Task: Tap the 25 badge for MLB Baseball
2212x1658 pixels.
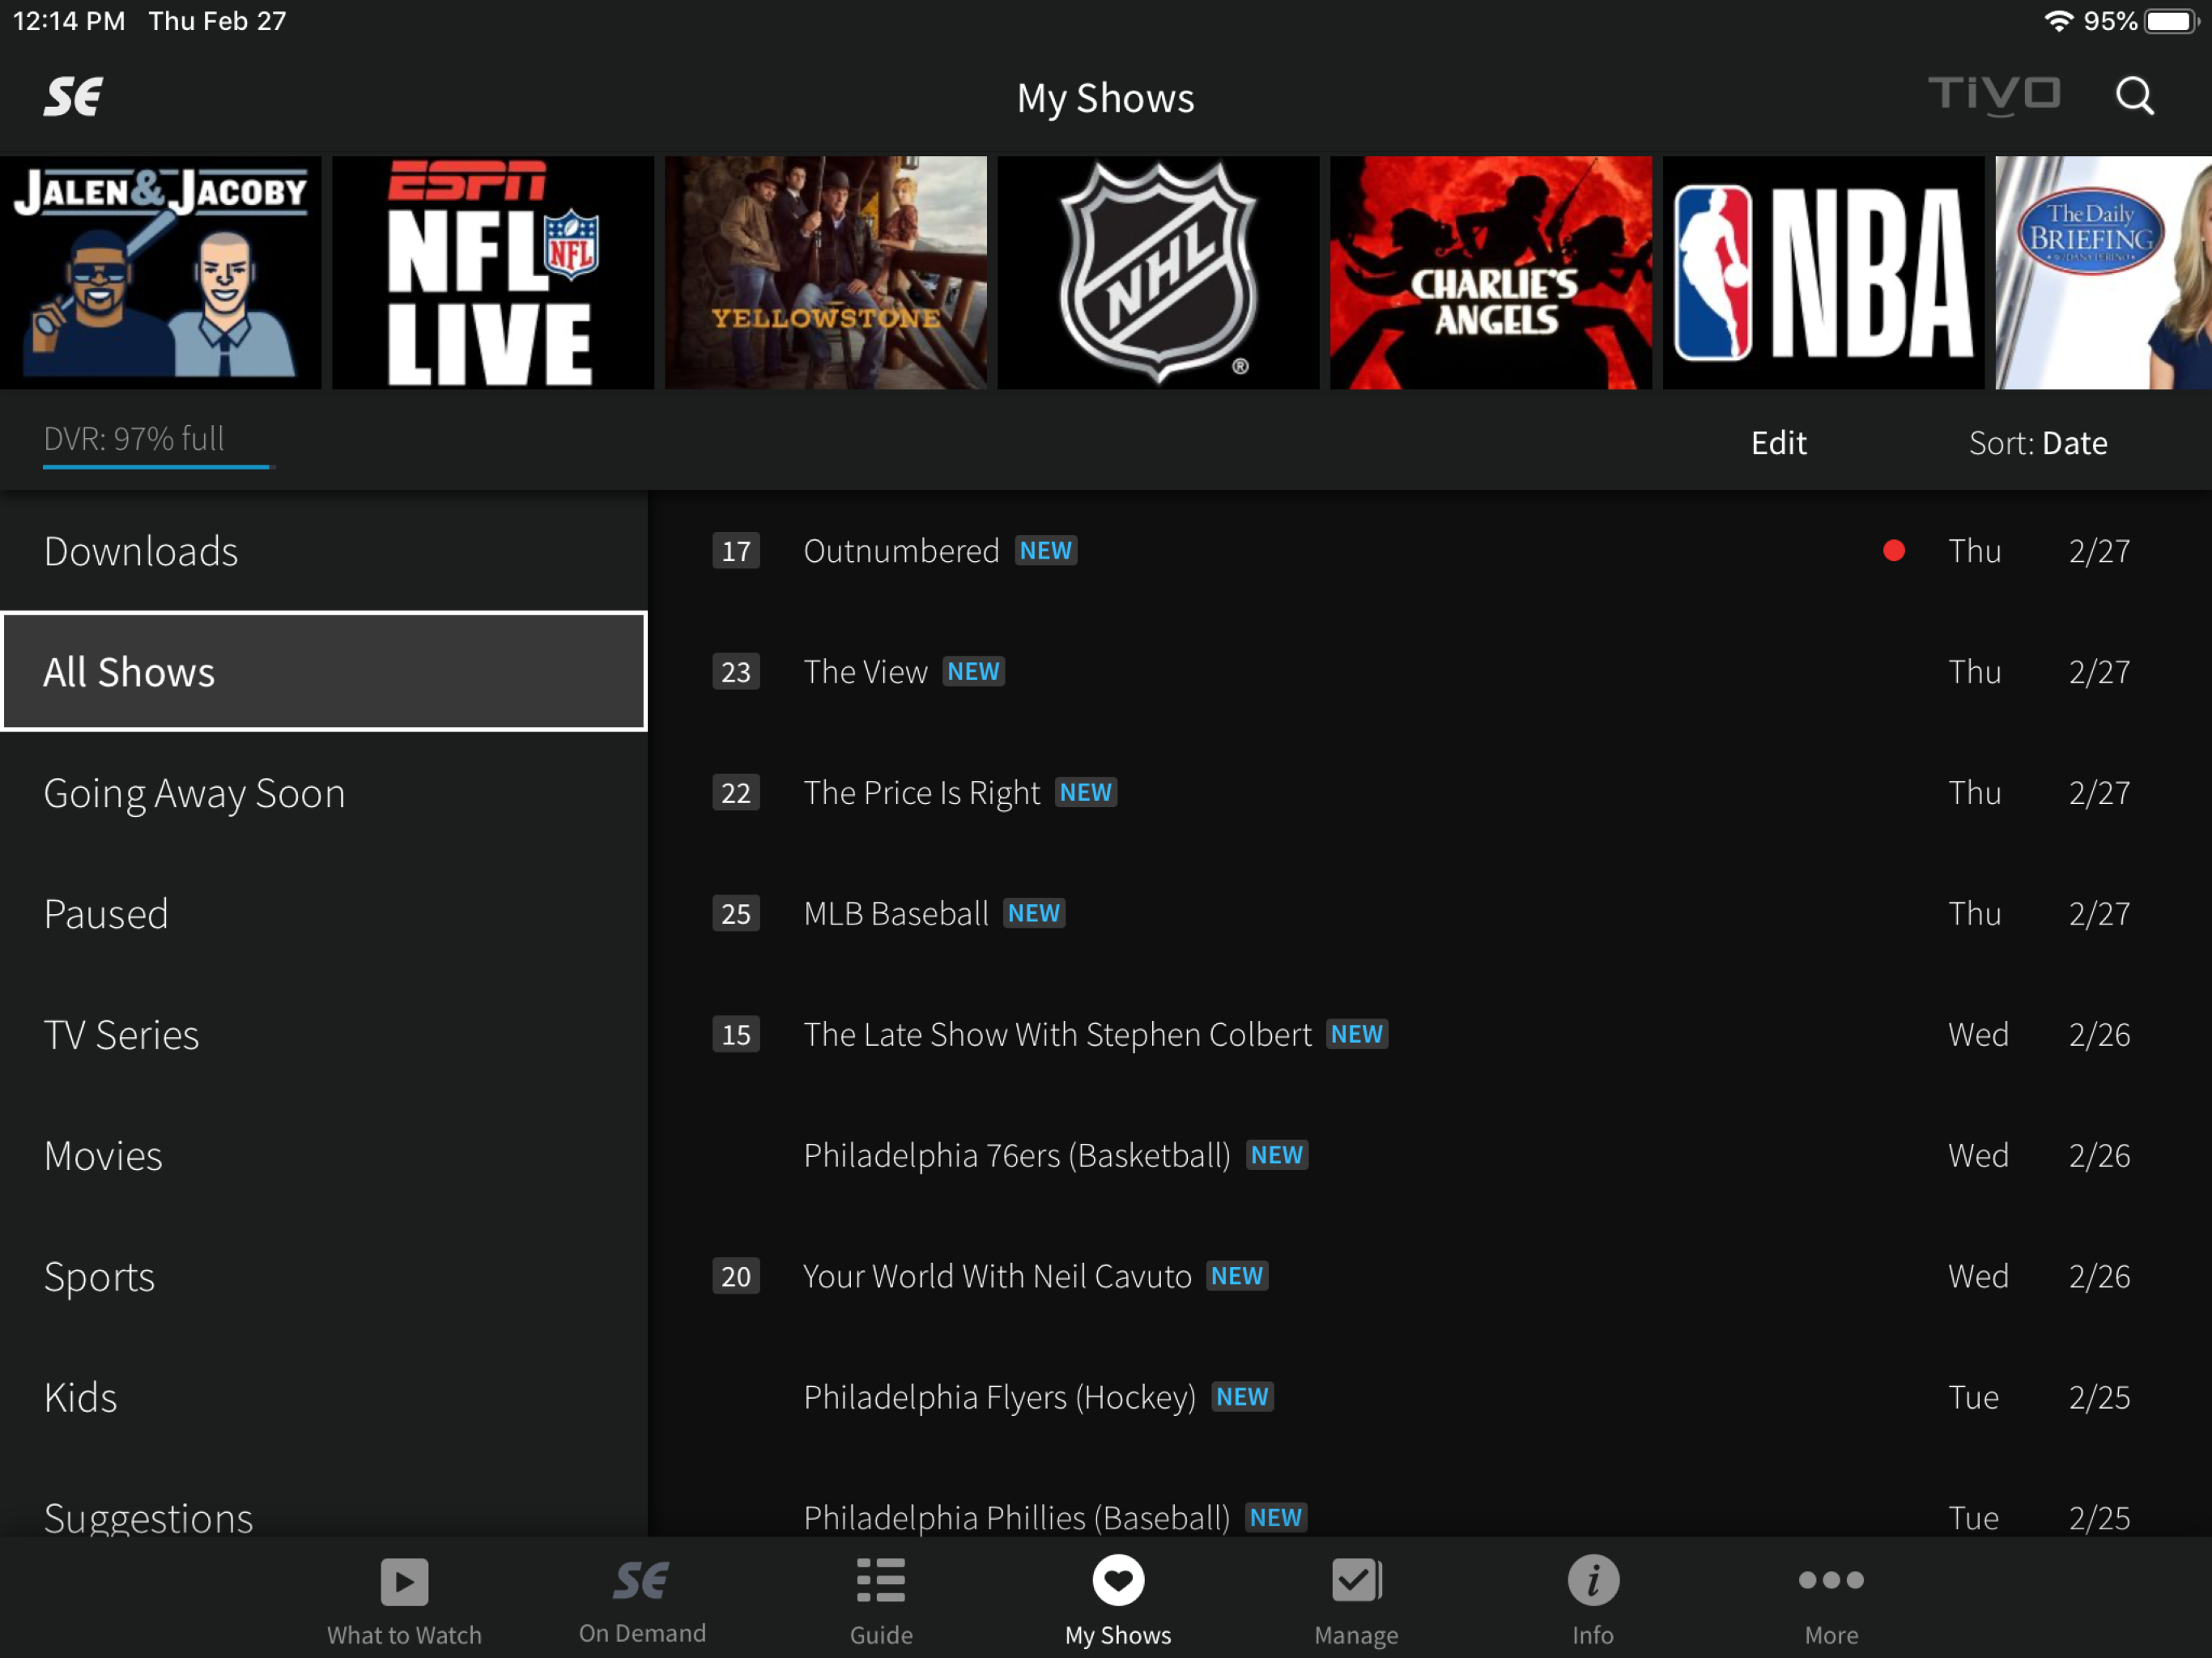Action: pyautogui.click(x=736, y=914)
